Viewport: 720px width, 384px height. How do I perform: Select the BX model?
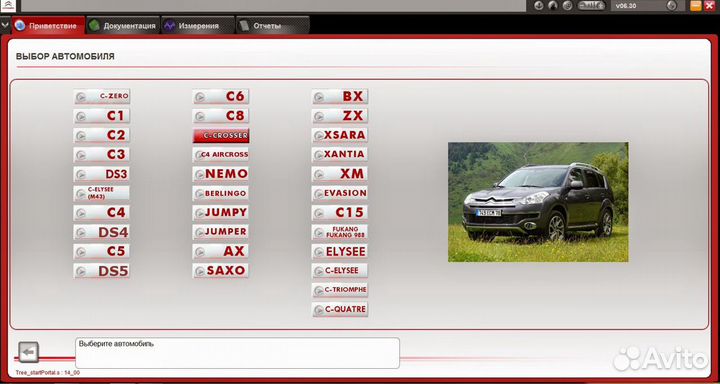click(x=340, y=96)
